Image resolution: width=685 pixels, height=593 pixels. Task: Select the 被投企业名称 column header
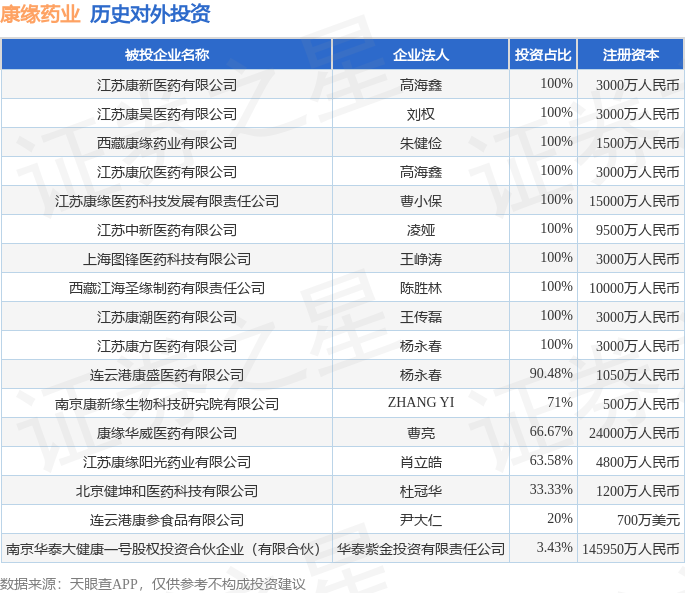167,55
